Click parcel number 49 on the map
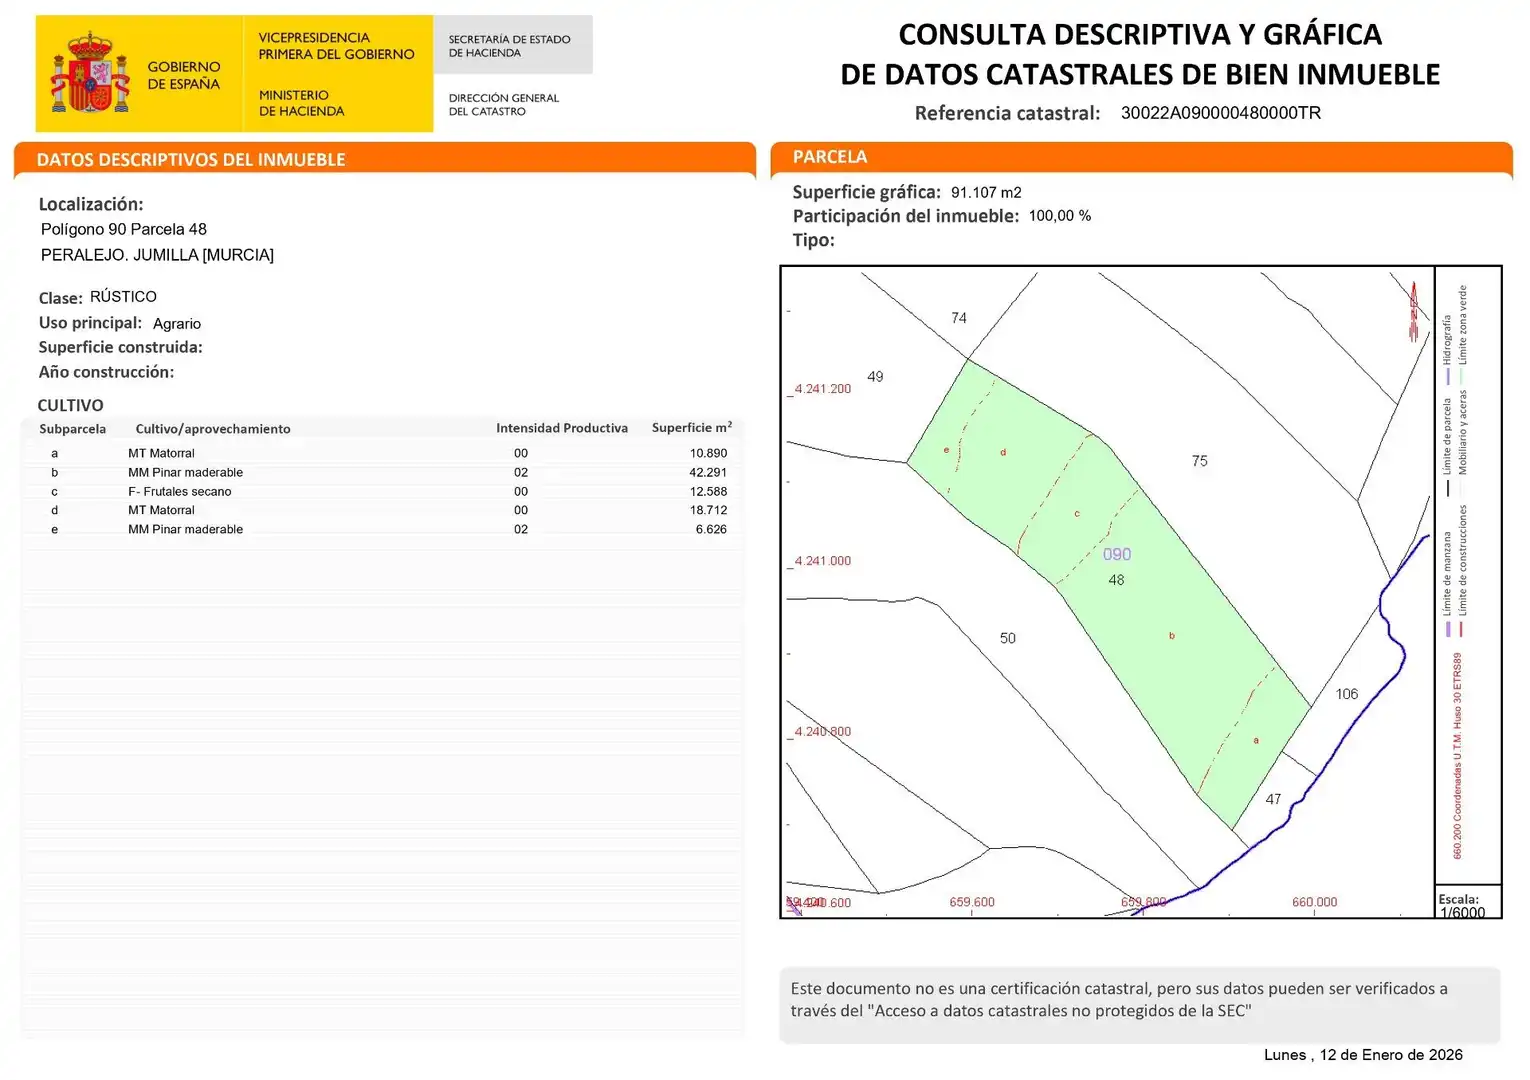 [x=875, y=377]
